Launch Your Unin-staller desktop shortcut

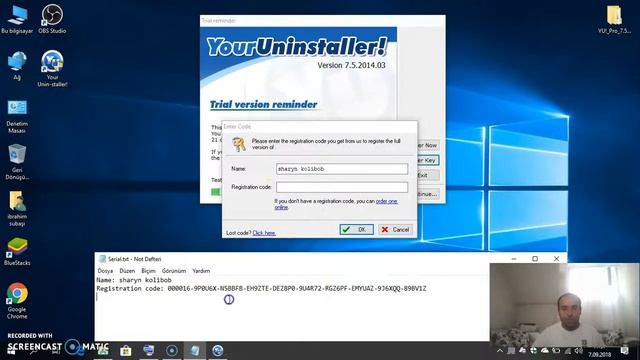52,69
